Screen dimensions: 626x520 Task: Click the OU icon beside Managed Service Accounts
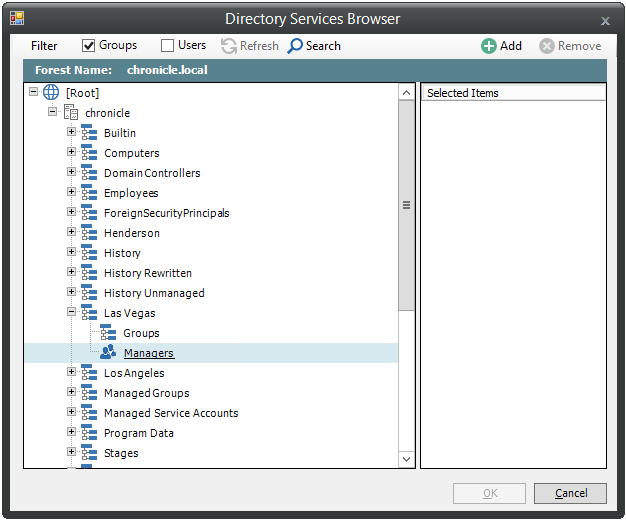89,413
